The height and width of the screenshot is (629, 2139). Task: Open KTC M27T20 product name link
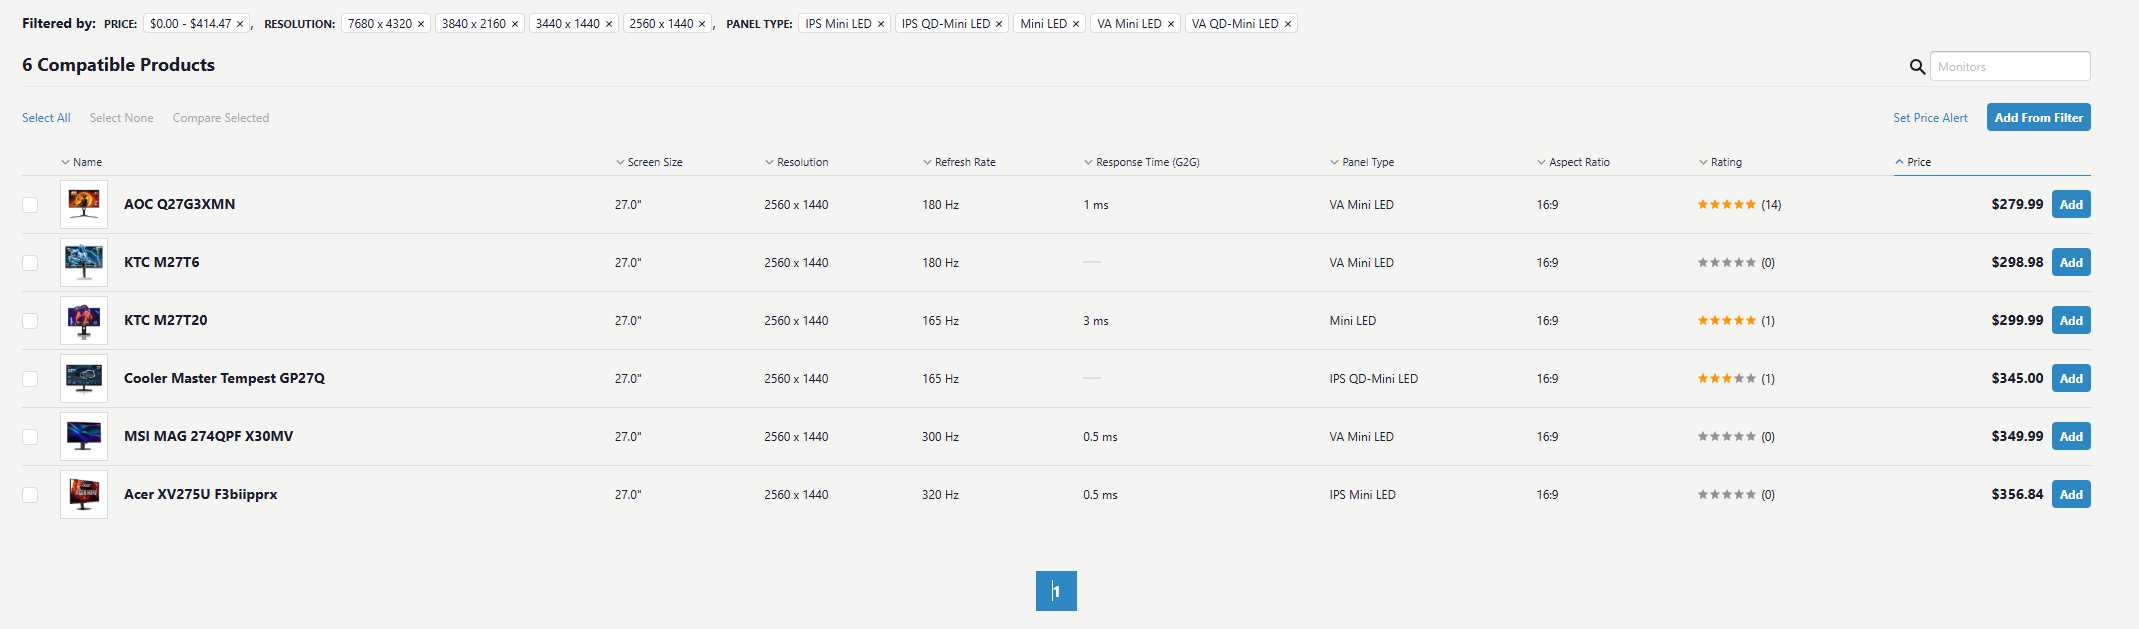coord(166,320)
